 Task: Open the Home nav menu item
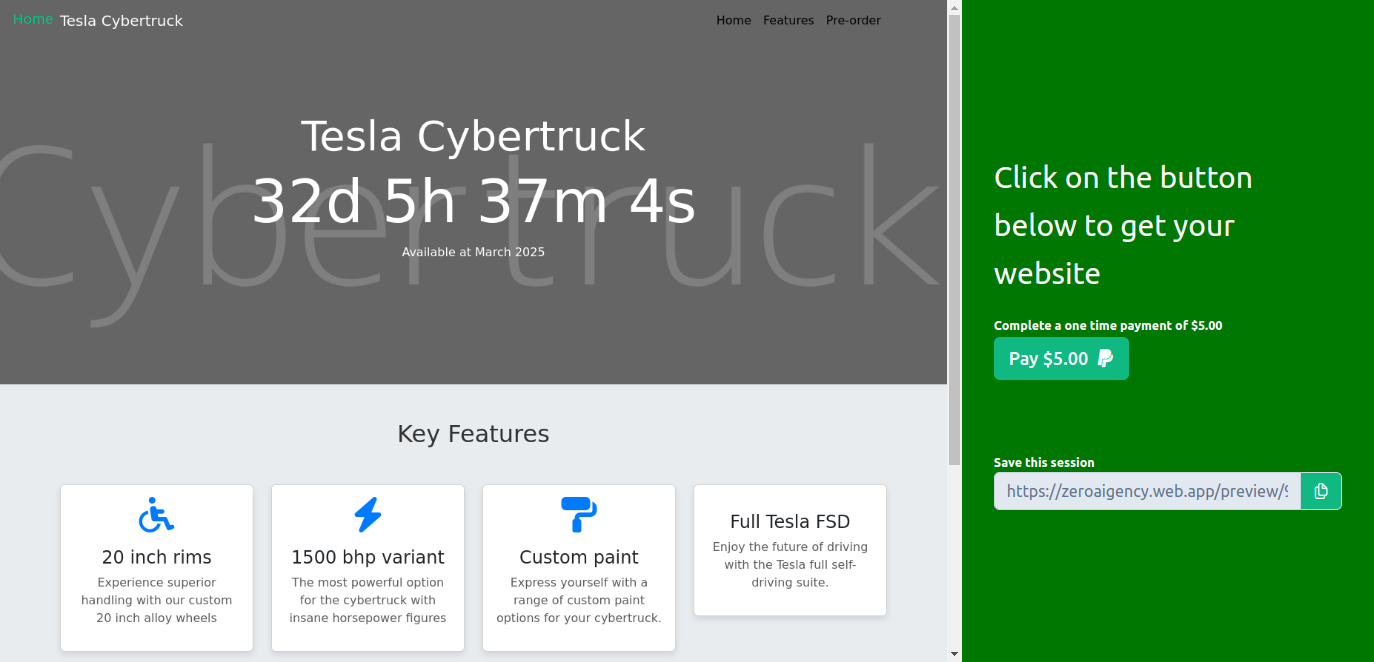click(x=733, y=20)
